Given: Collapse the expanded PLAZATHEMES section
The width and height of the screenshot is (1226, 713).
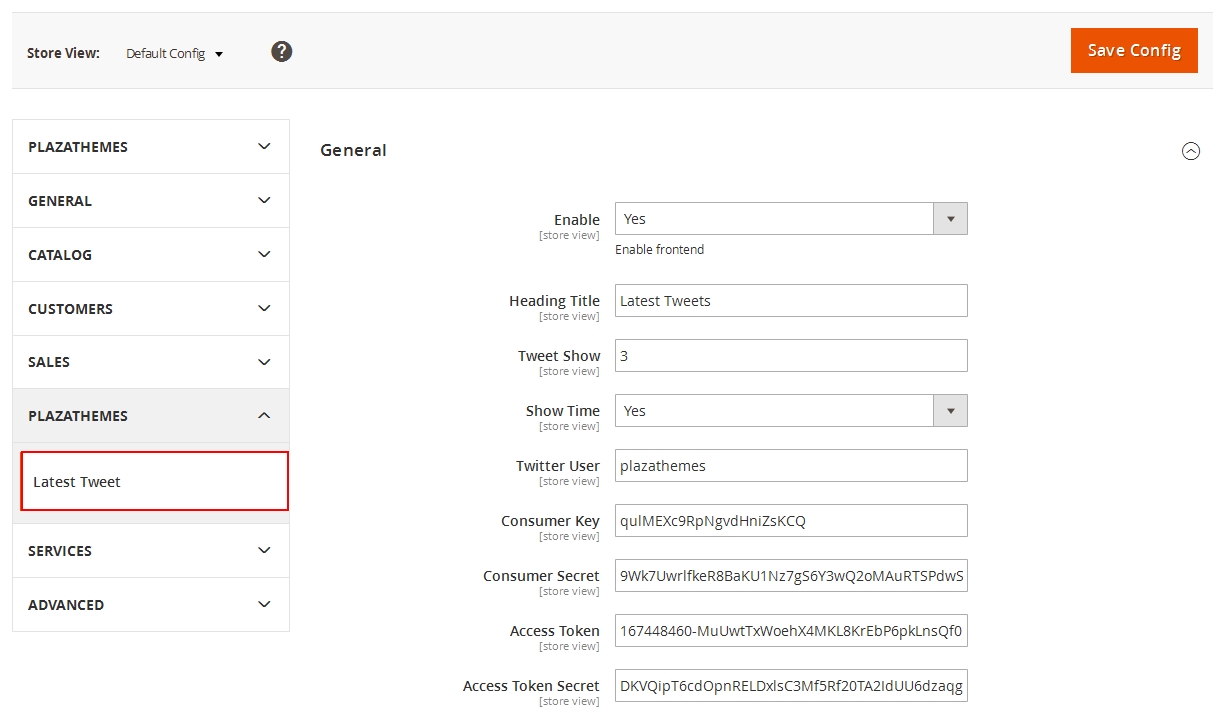Looking at the screenshot, I should [x=150, y=416].
